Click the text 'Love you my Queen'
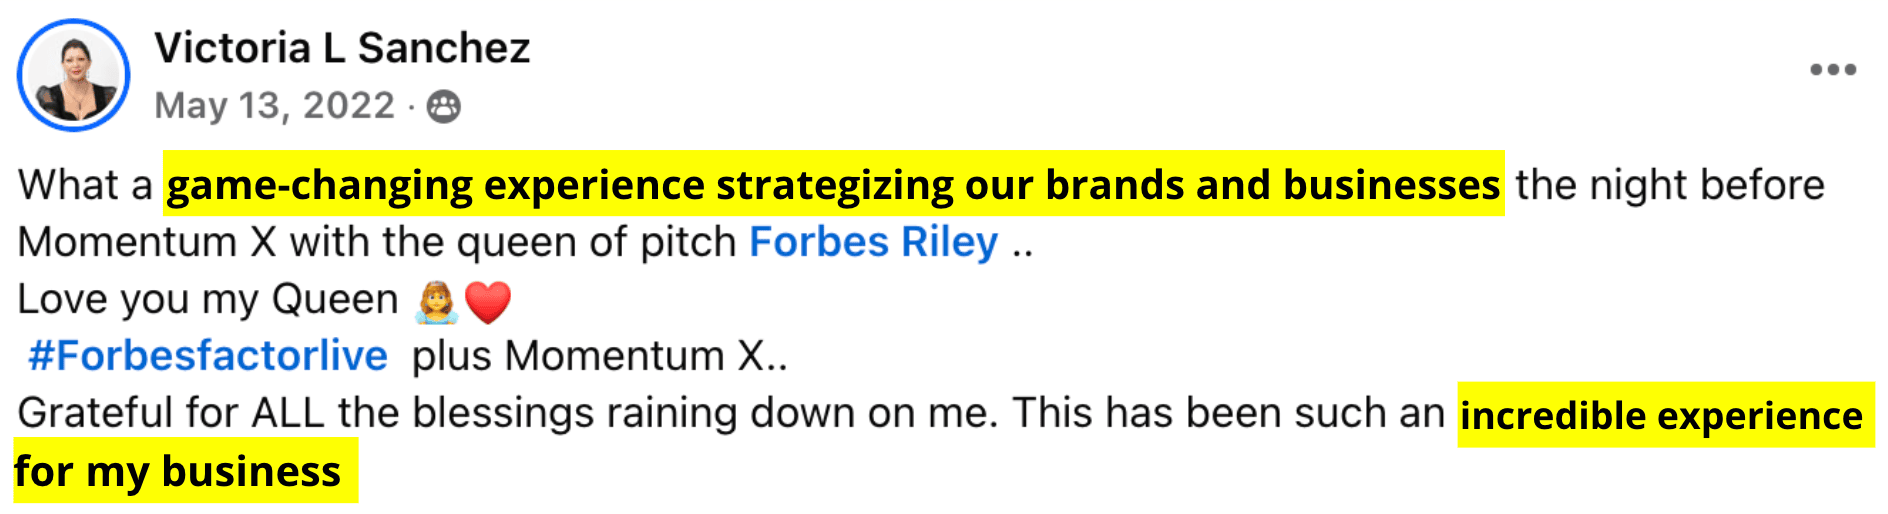The image size is (1888, 514). (208, 300)
